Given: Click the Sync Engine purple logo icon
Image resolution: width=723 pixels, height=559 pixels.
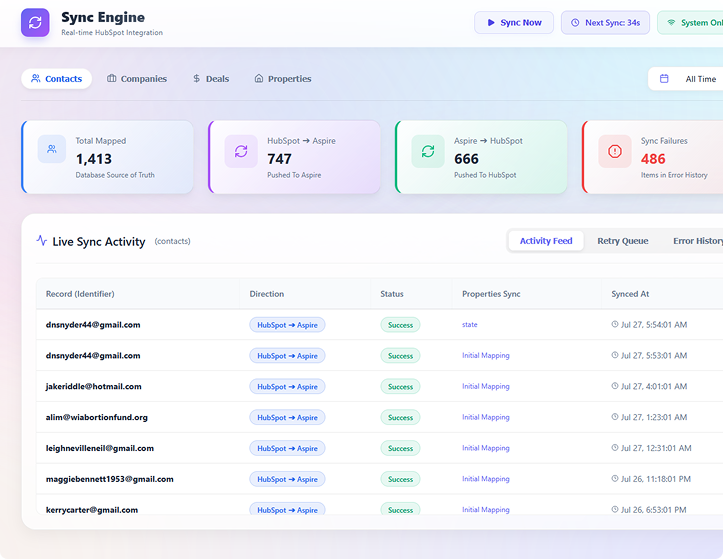Looking at the screenshot, I should [x=35, y=22].
